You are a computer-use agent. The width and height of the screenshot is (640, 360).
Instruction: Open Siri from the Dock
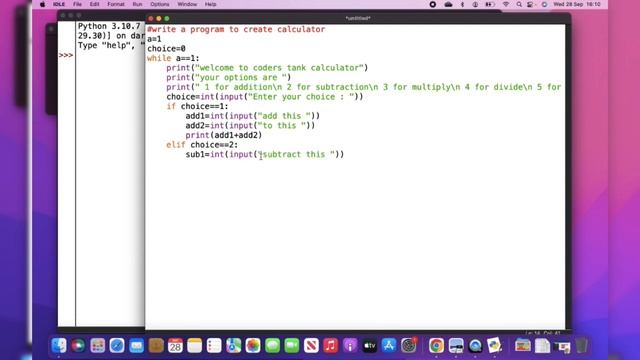[78, 346]
